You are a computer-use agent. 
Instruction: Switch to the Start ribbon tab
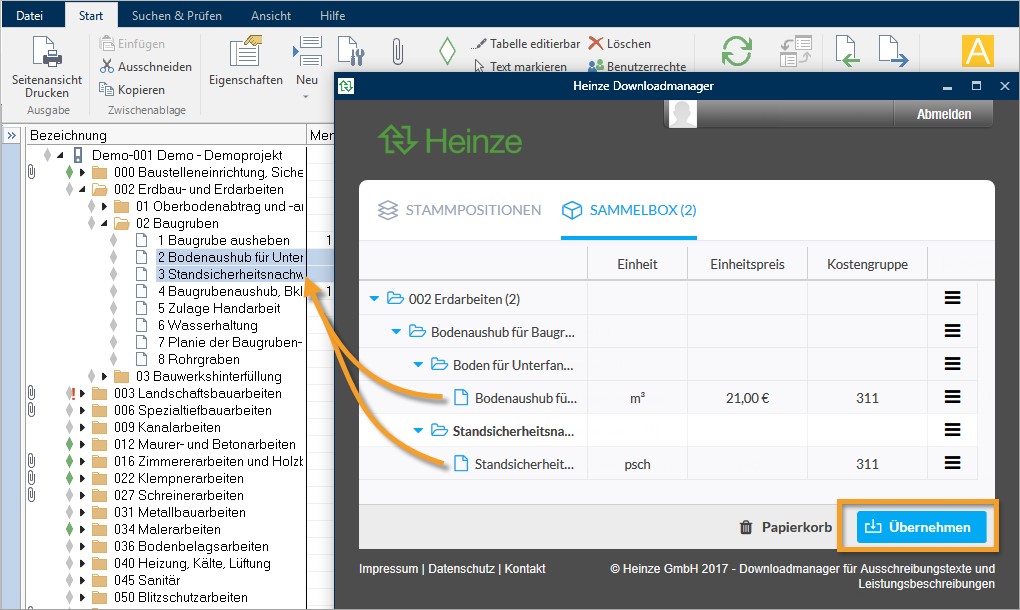click(x=91, y=16)
